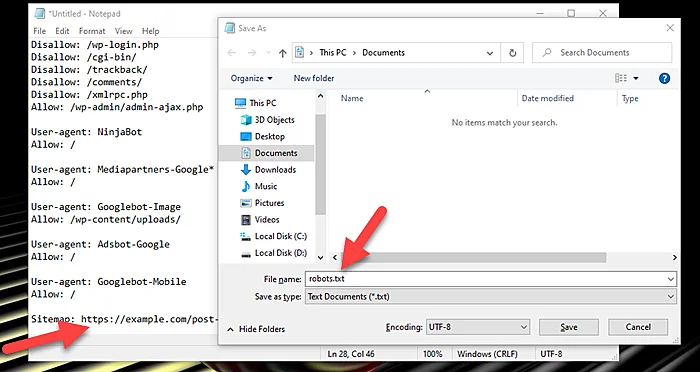
Task: Open File name history dropdown
Action: (671, 279)
